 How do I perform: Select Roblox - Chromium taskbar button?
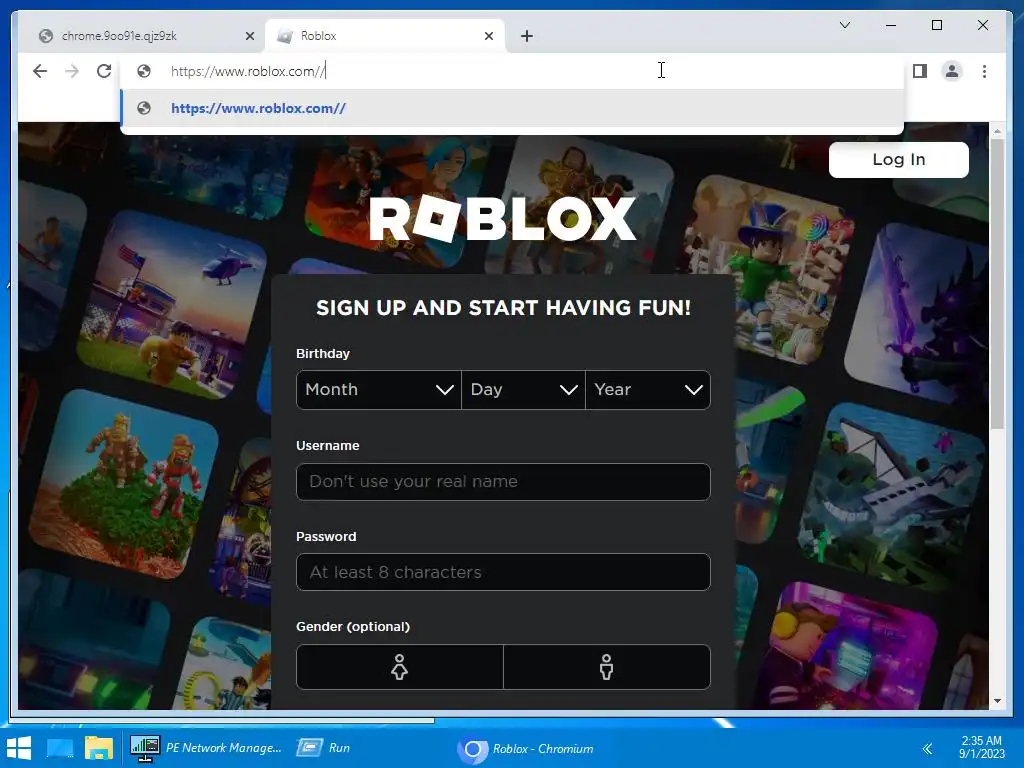[526, 748]
